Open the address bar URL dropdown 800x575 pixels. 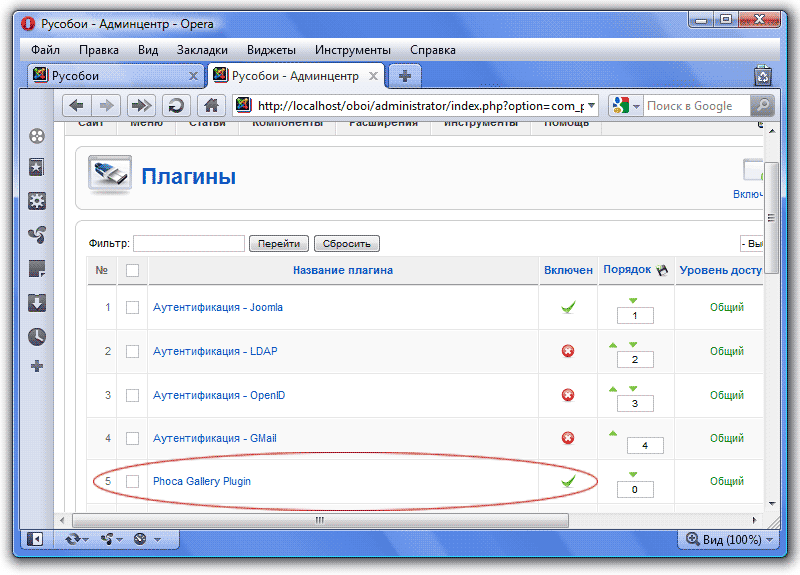click(591, 106)
